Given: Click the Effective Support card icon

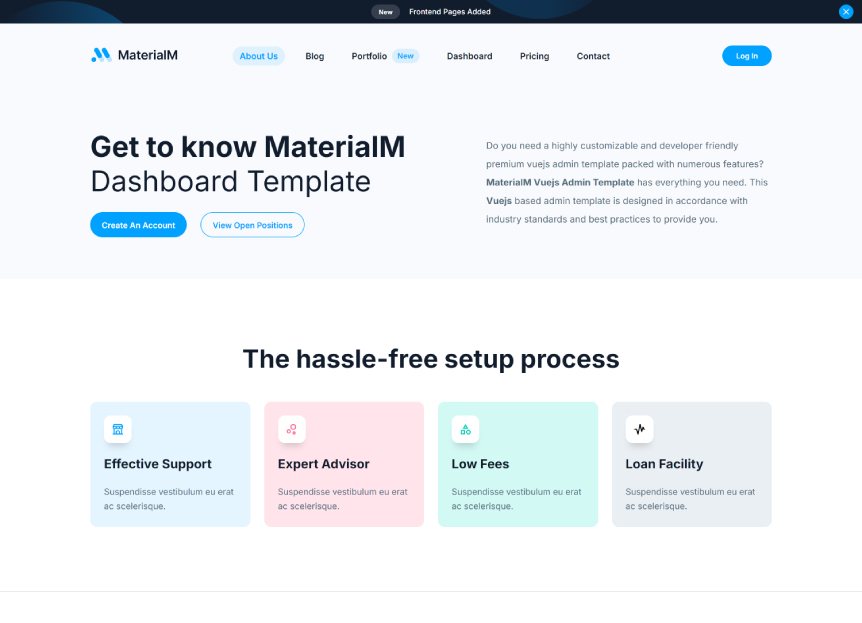Looking at the screenshot, I should (x=118, y=429).
